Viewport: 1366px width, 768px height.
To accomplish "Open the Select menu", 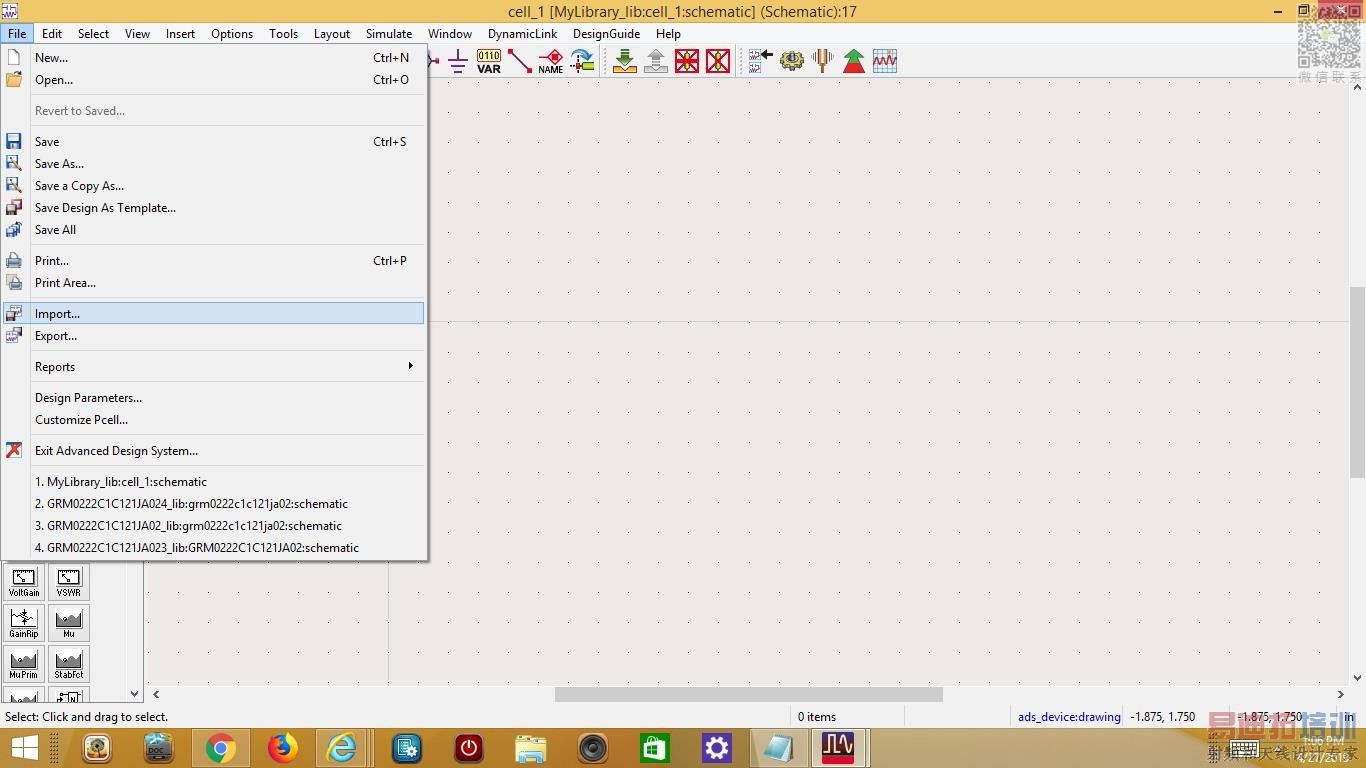I will [x=93, y=33].
